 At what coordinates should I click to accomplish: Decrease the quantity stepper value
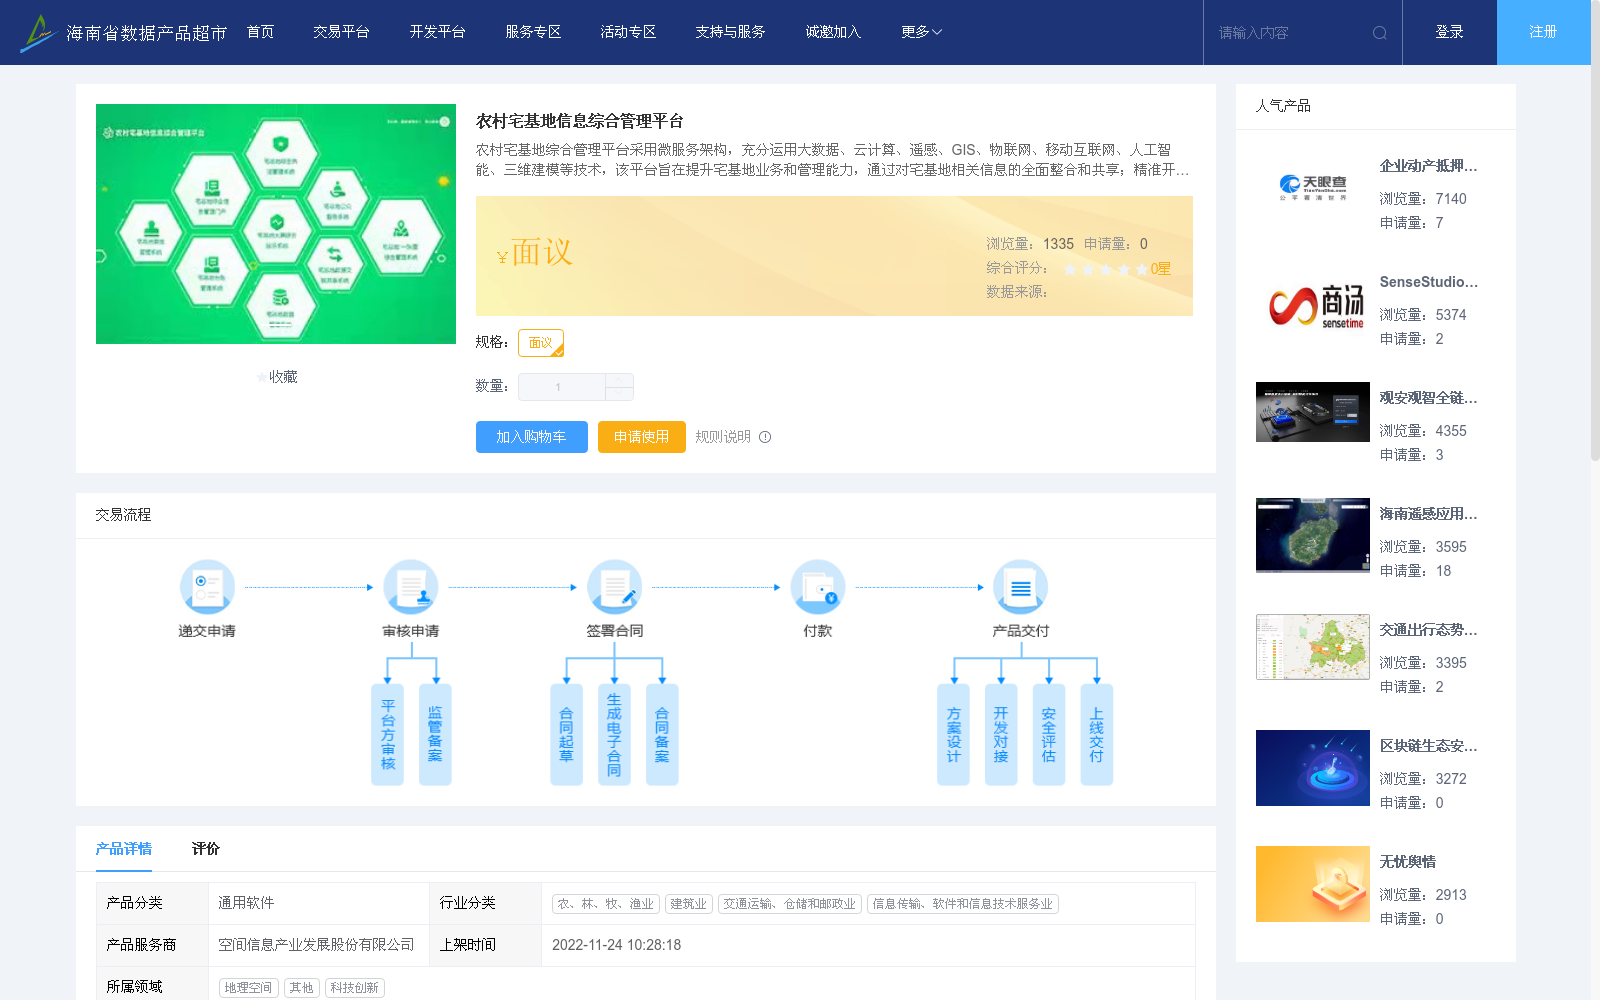619,394
